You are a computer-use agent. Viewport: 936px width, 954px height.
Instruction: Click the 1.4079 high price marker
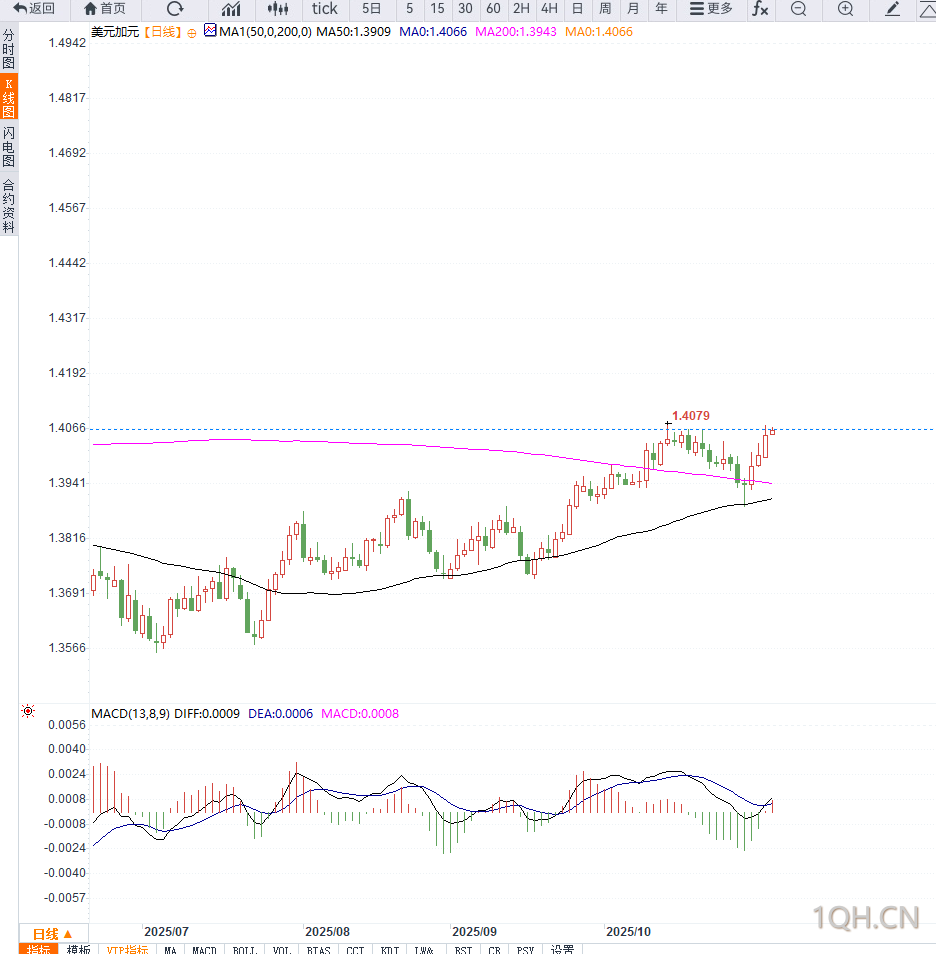(x=691, y=416)
